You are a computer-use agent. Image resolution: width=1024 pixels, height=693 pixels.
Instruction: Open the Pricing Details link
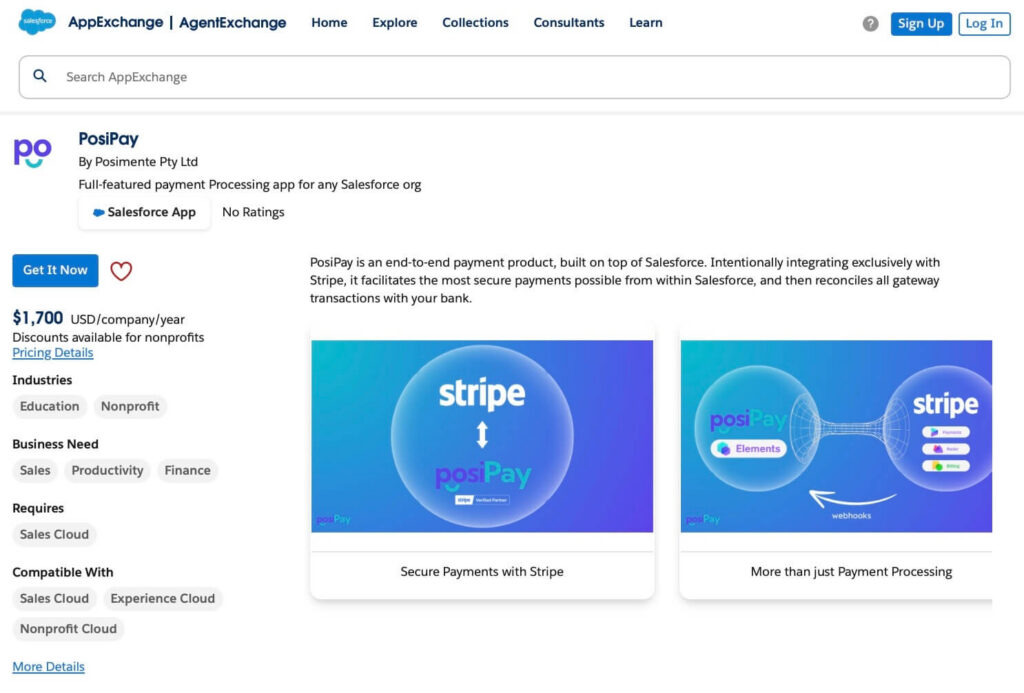point(53,353)
